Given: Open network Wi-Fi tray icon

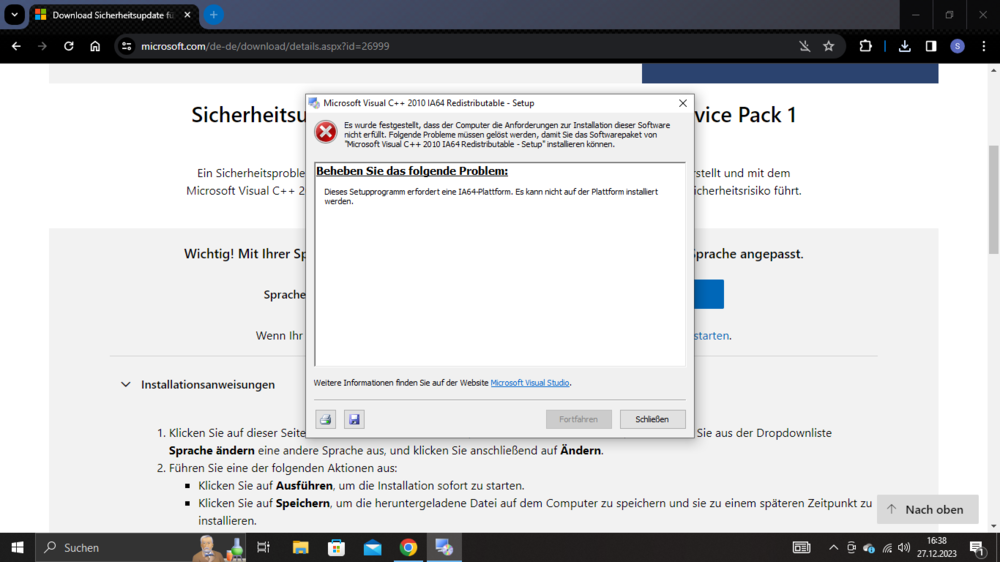Looking at the screenshot, I should click(x=887, y=547).
